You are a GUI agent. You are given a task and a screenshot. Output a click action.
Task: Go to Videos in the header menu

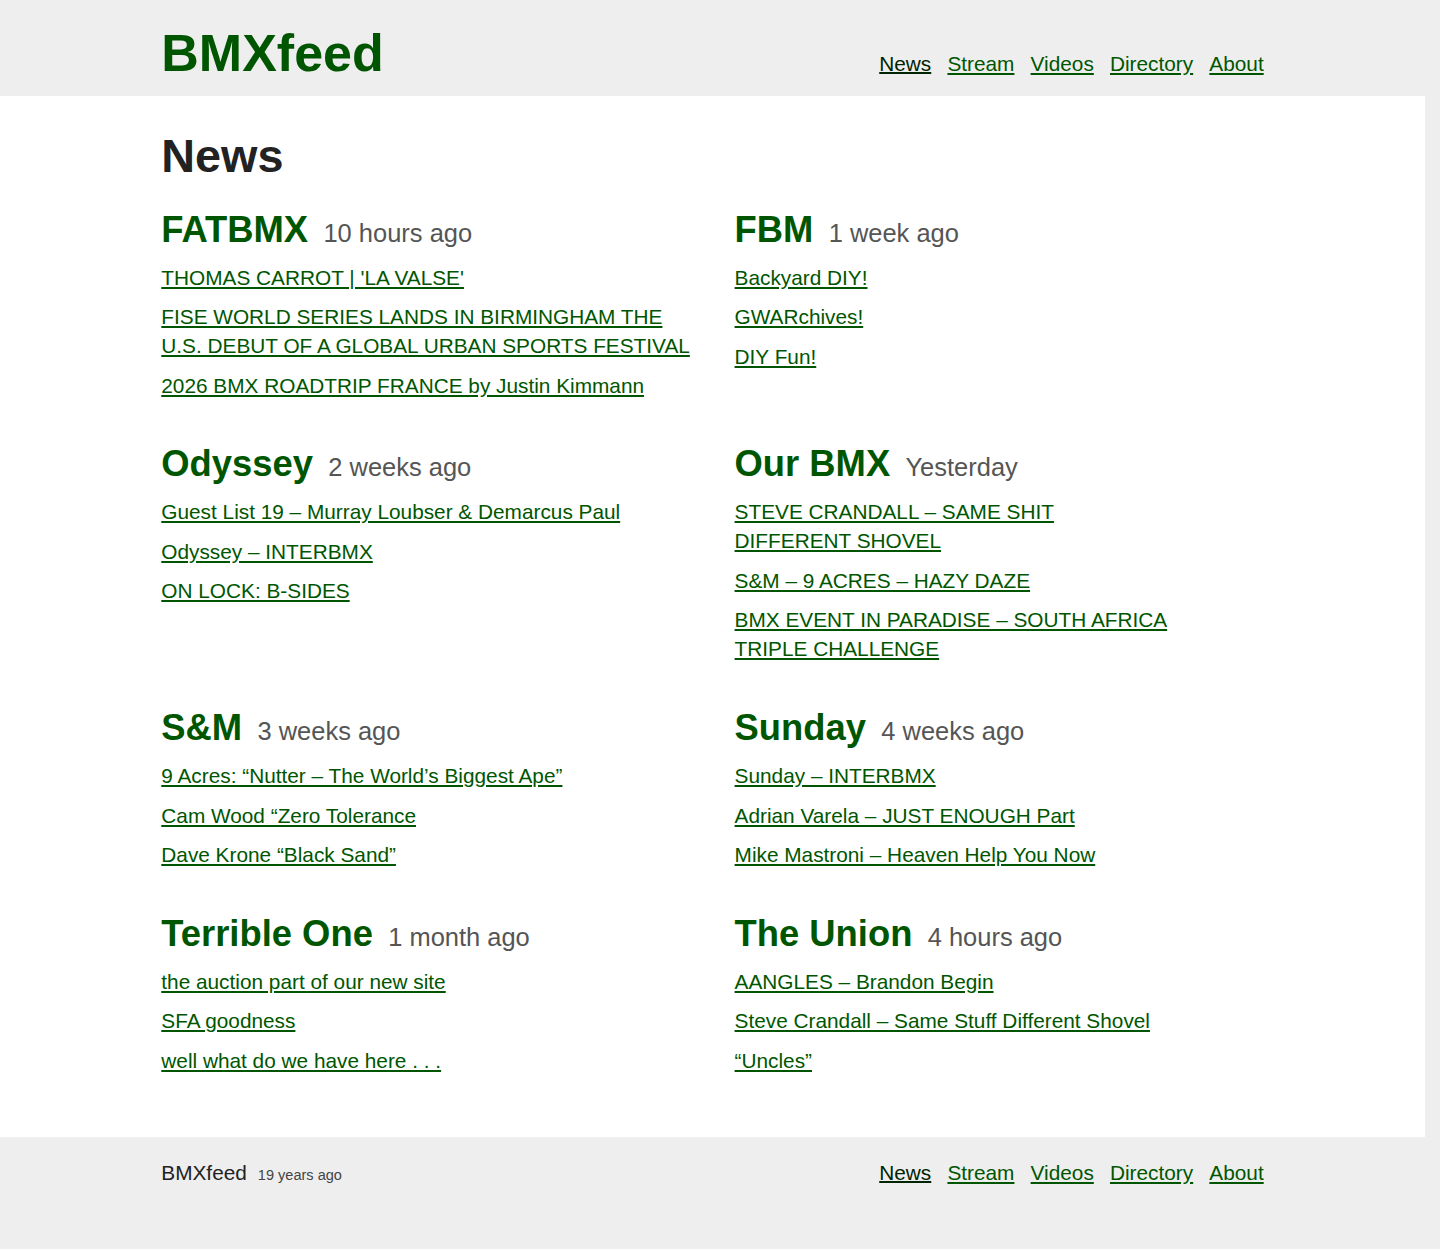coord(1061,64)
